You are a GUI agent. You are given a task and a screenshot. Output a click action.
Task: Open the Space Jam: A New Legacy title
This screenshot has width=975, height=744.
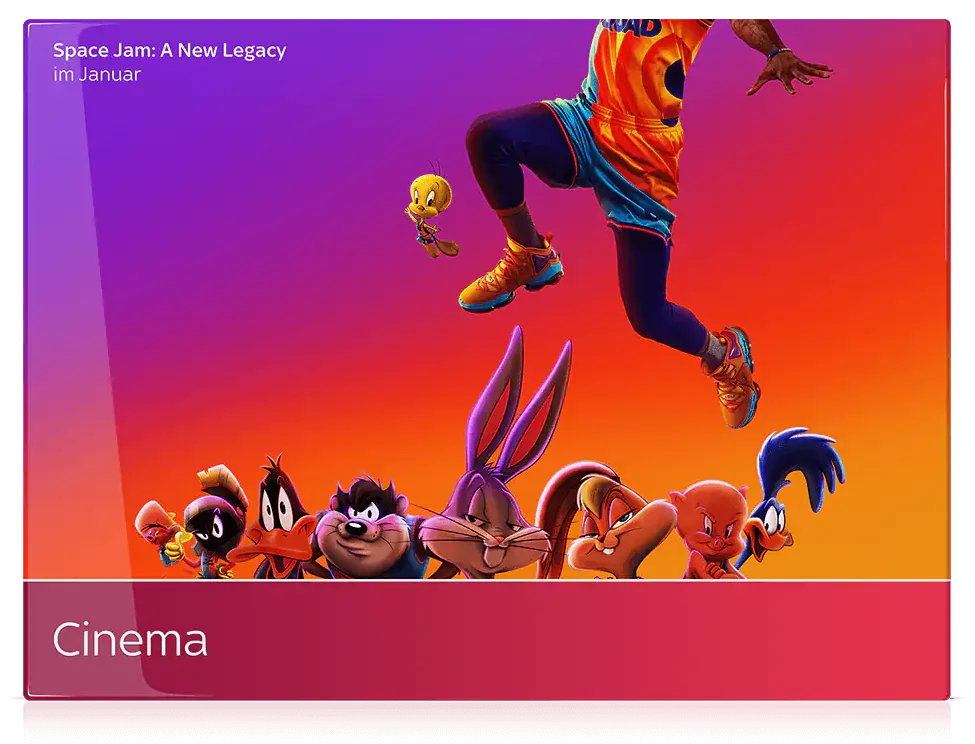pos(169,50)
